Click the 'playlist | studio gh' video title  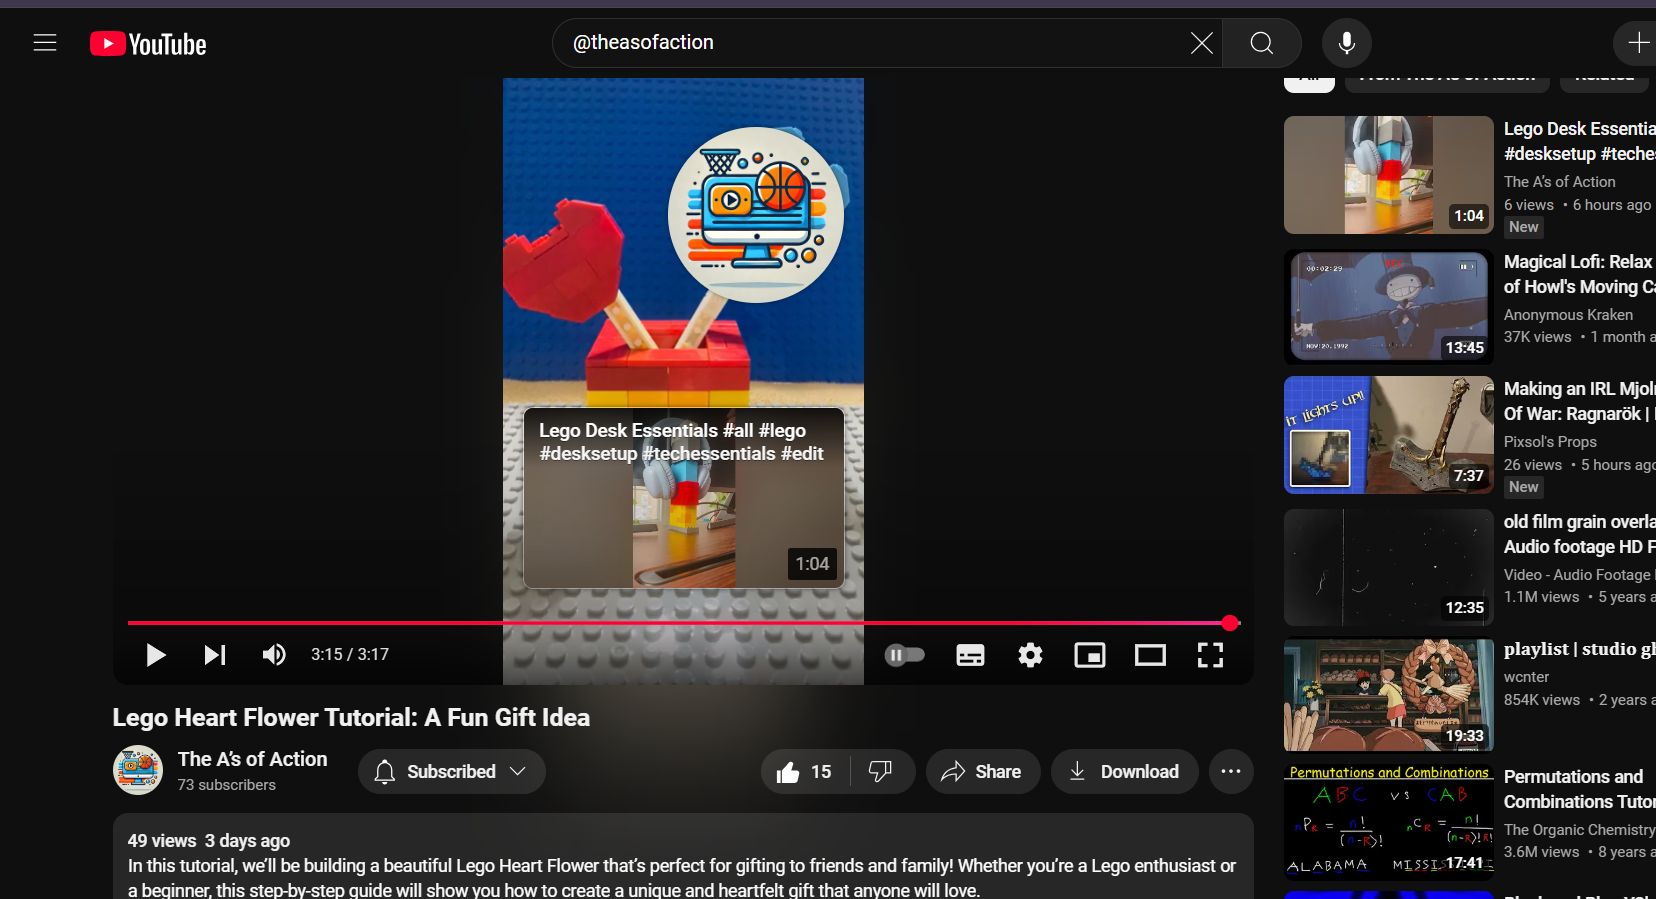point(1580,649)
